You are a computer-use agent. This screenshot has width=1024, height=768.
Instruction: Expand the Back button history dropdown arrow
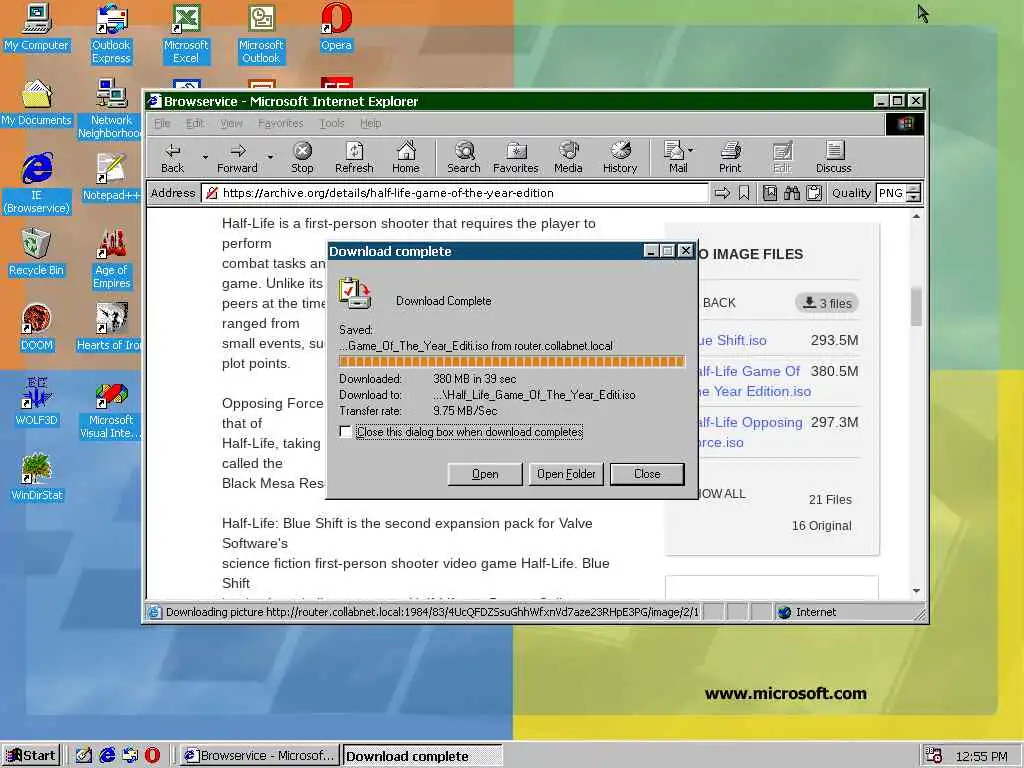205,157
